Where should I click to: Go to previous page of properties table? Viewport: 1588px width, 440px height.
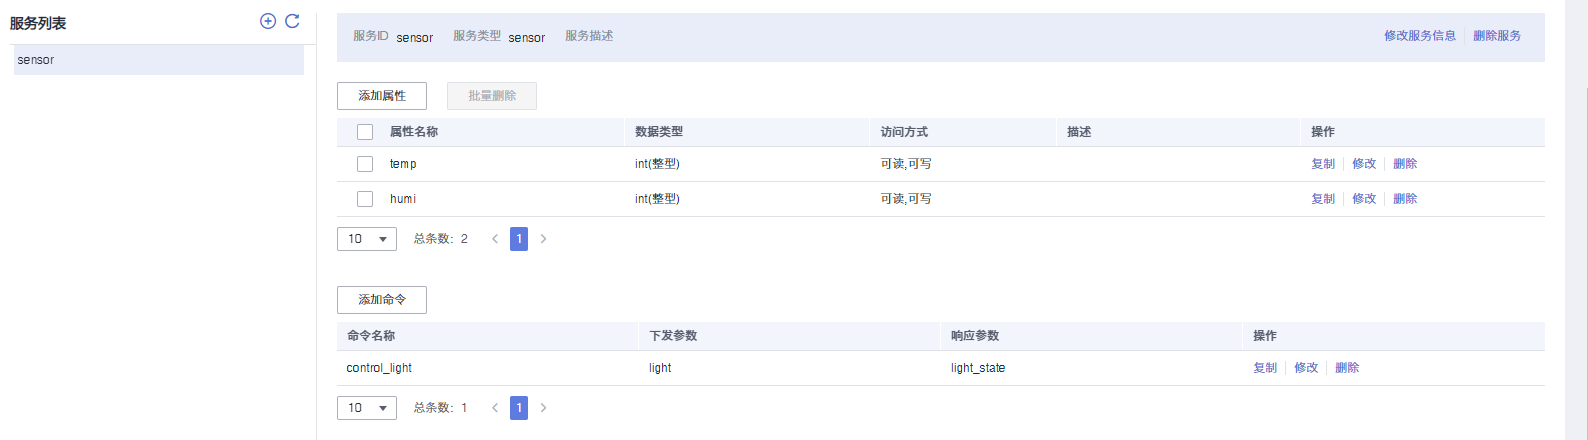(x=495, y=239)
